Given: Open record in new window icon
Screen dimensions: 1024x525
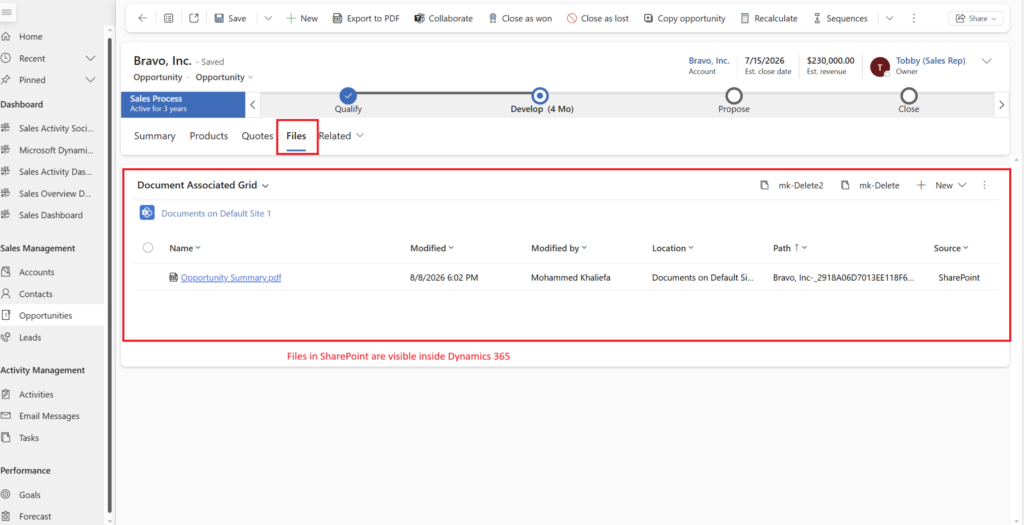Looking at the screenshot, I should coord(194,18).
